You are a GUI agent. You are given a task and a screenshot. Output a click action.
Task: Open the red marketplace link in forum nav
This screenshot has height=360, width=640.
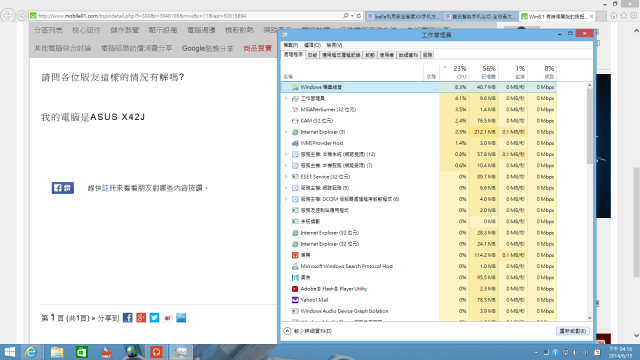pos(258,48)
